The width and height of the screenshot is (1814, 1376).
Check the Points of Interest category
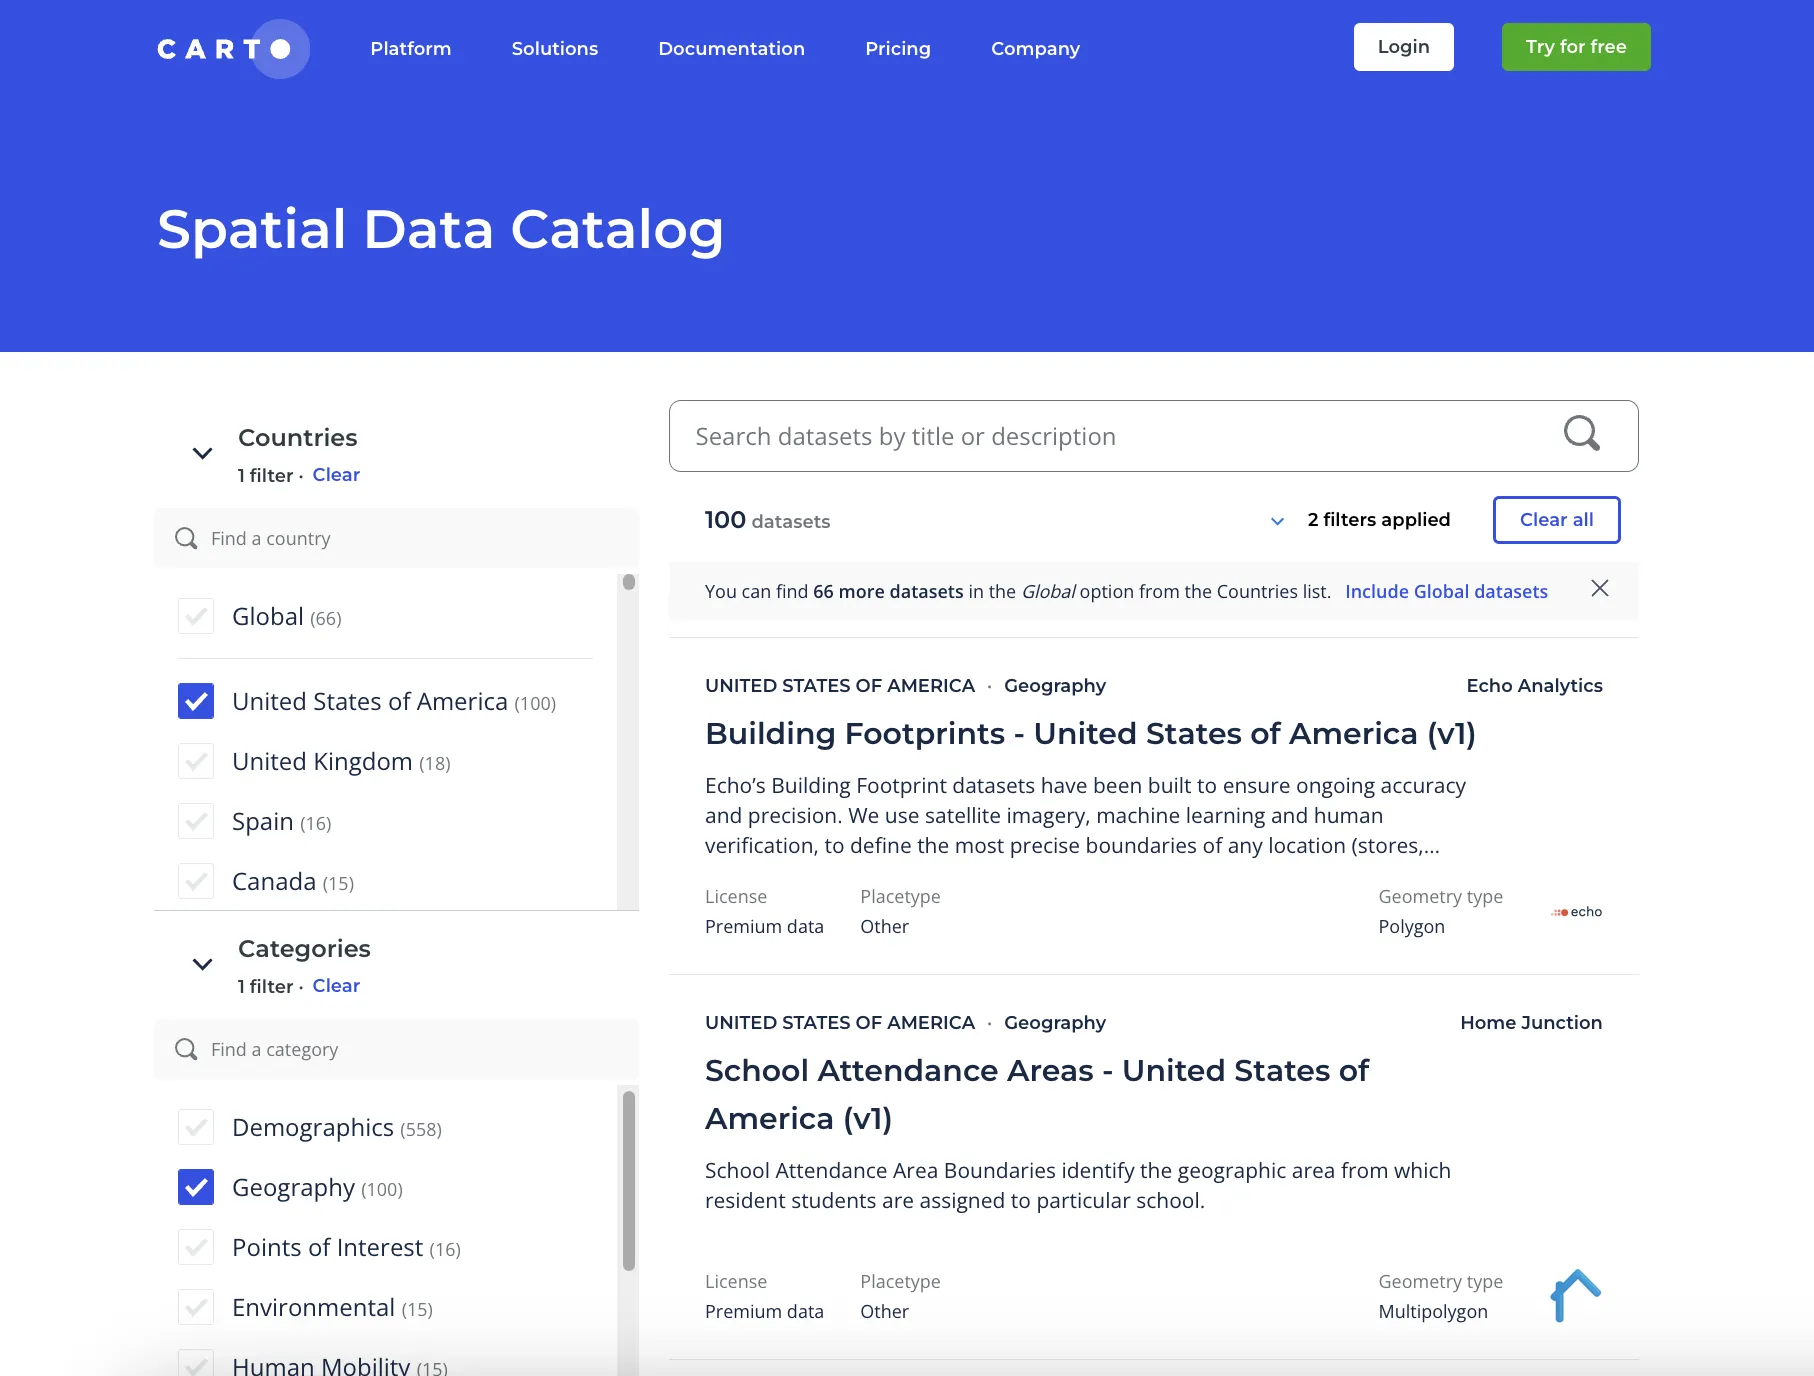(x=196, y=1247)
